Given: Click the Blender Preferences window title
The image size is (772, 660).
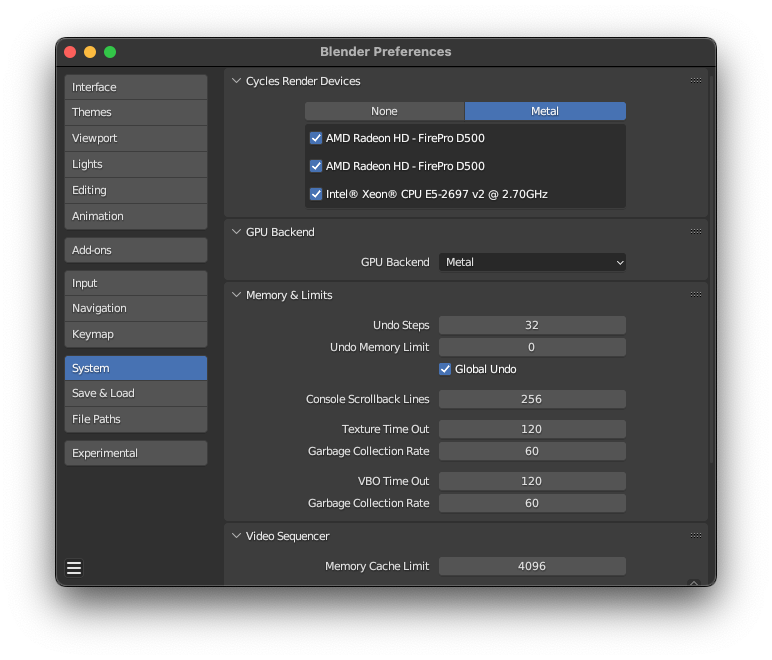Looking at the screenshot, I should click(386, 52).
